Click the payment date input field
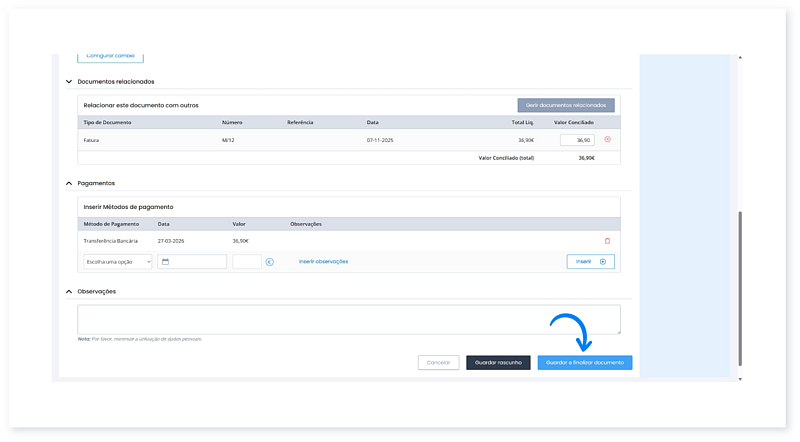800x442 pixels. [198, 262]
